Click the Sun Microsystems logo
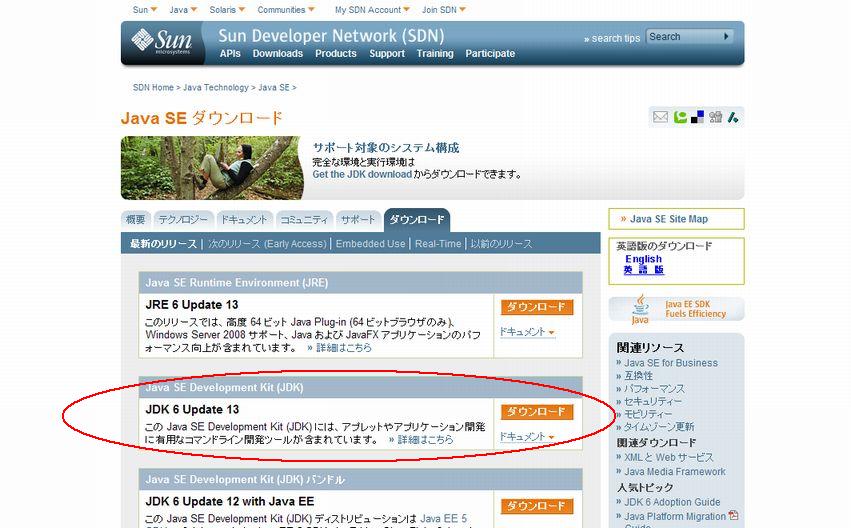 click(x=162, y=41)
